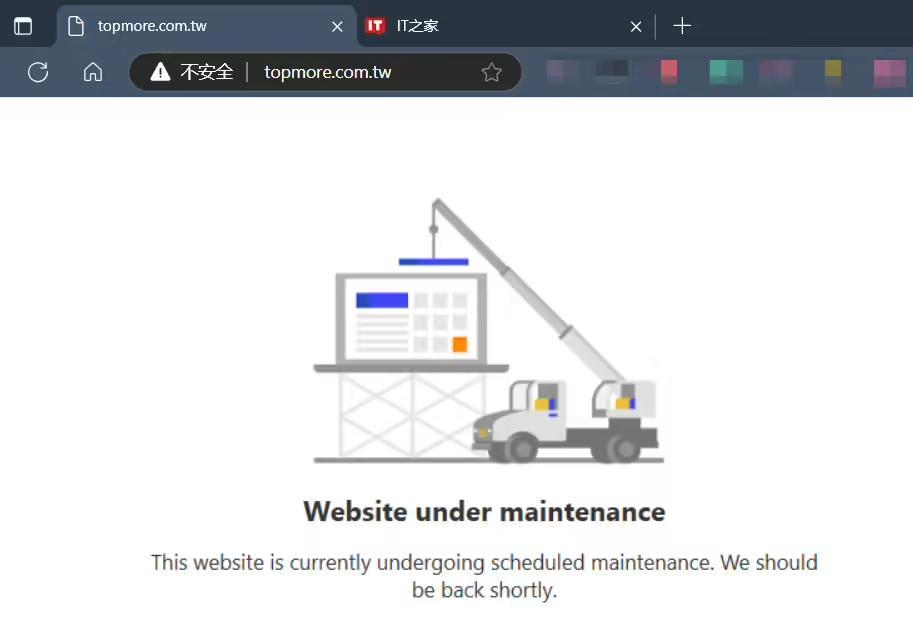Click the Website under maintenance heading
The image size is (913, 629).
click(x=484, y=512)
